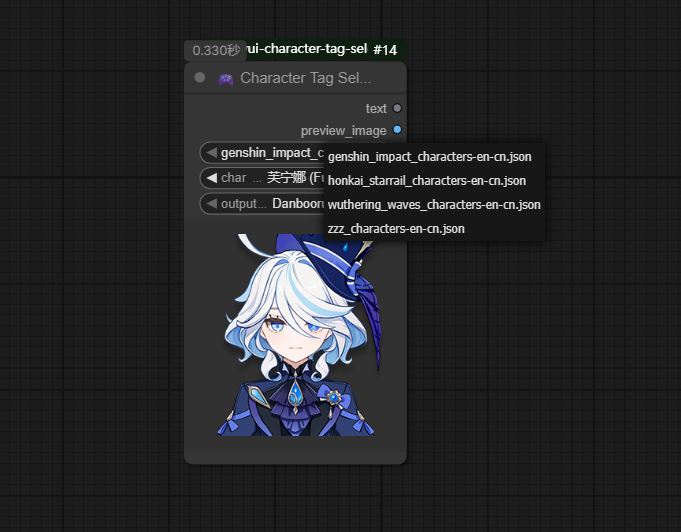Pick wuthering_waves_characters-en-cn.json entry
The width and height of the screenshot is (681, 532).
click(434, 205)
